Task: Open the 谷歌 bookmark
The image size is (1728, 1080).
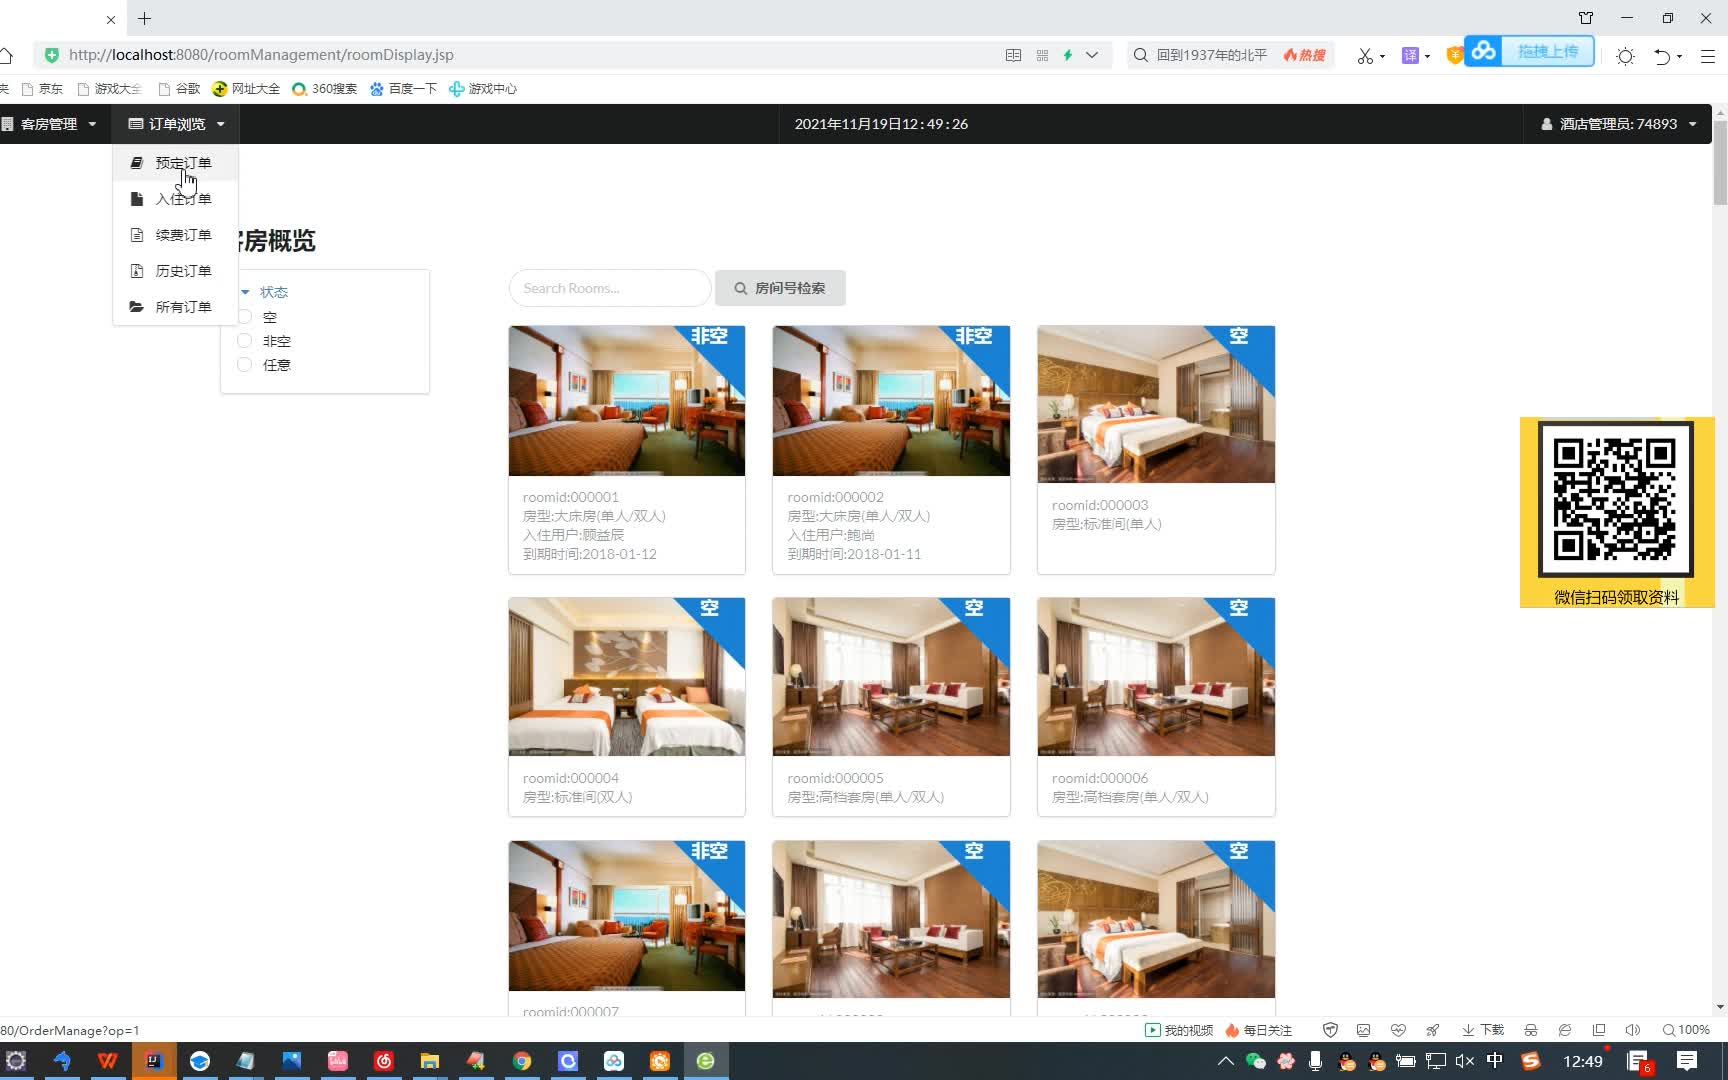Action: click(x=179, y=89)
